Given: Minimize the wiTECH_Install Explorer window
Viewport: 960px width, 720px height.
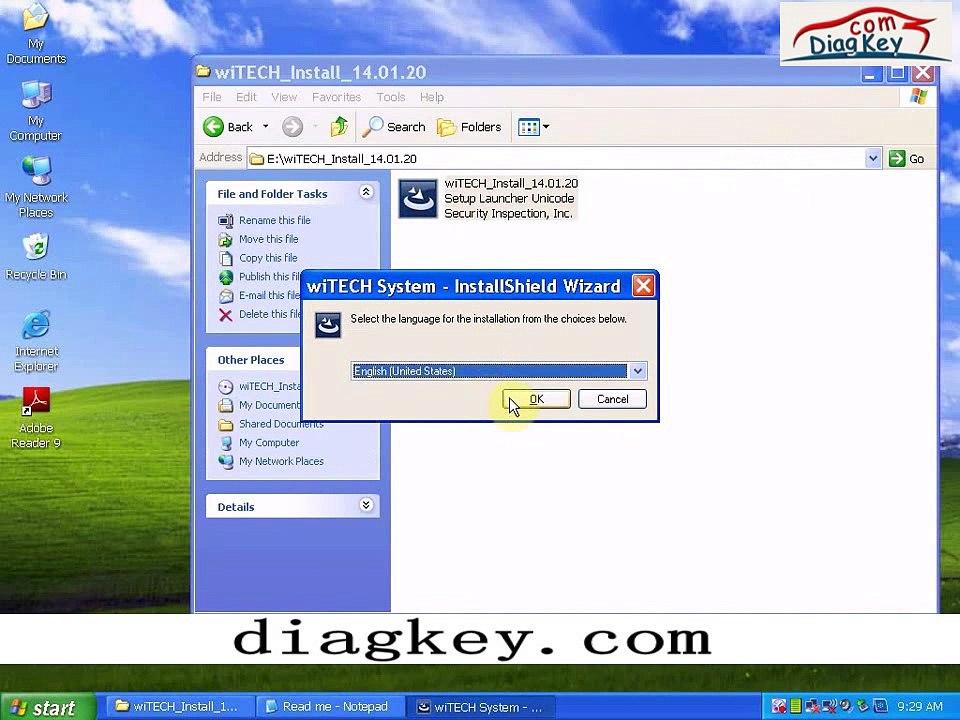Looking at the screenshot, I should tap(871, 73).
